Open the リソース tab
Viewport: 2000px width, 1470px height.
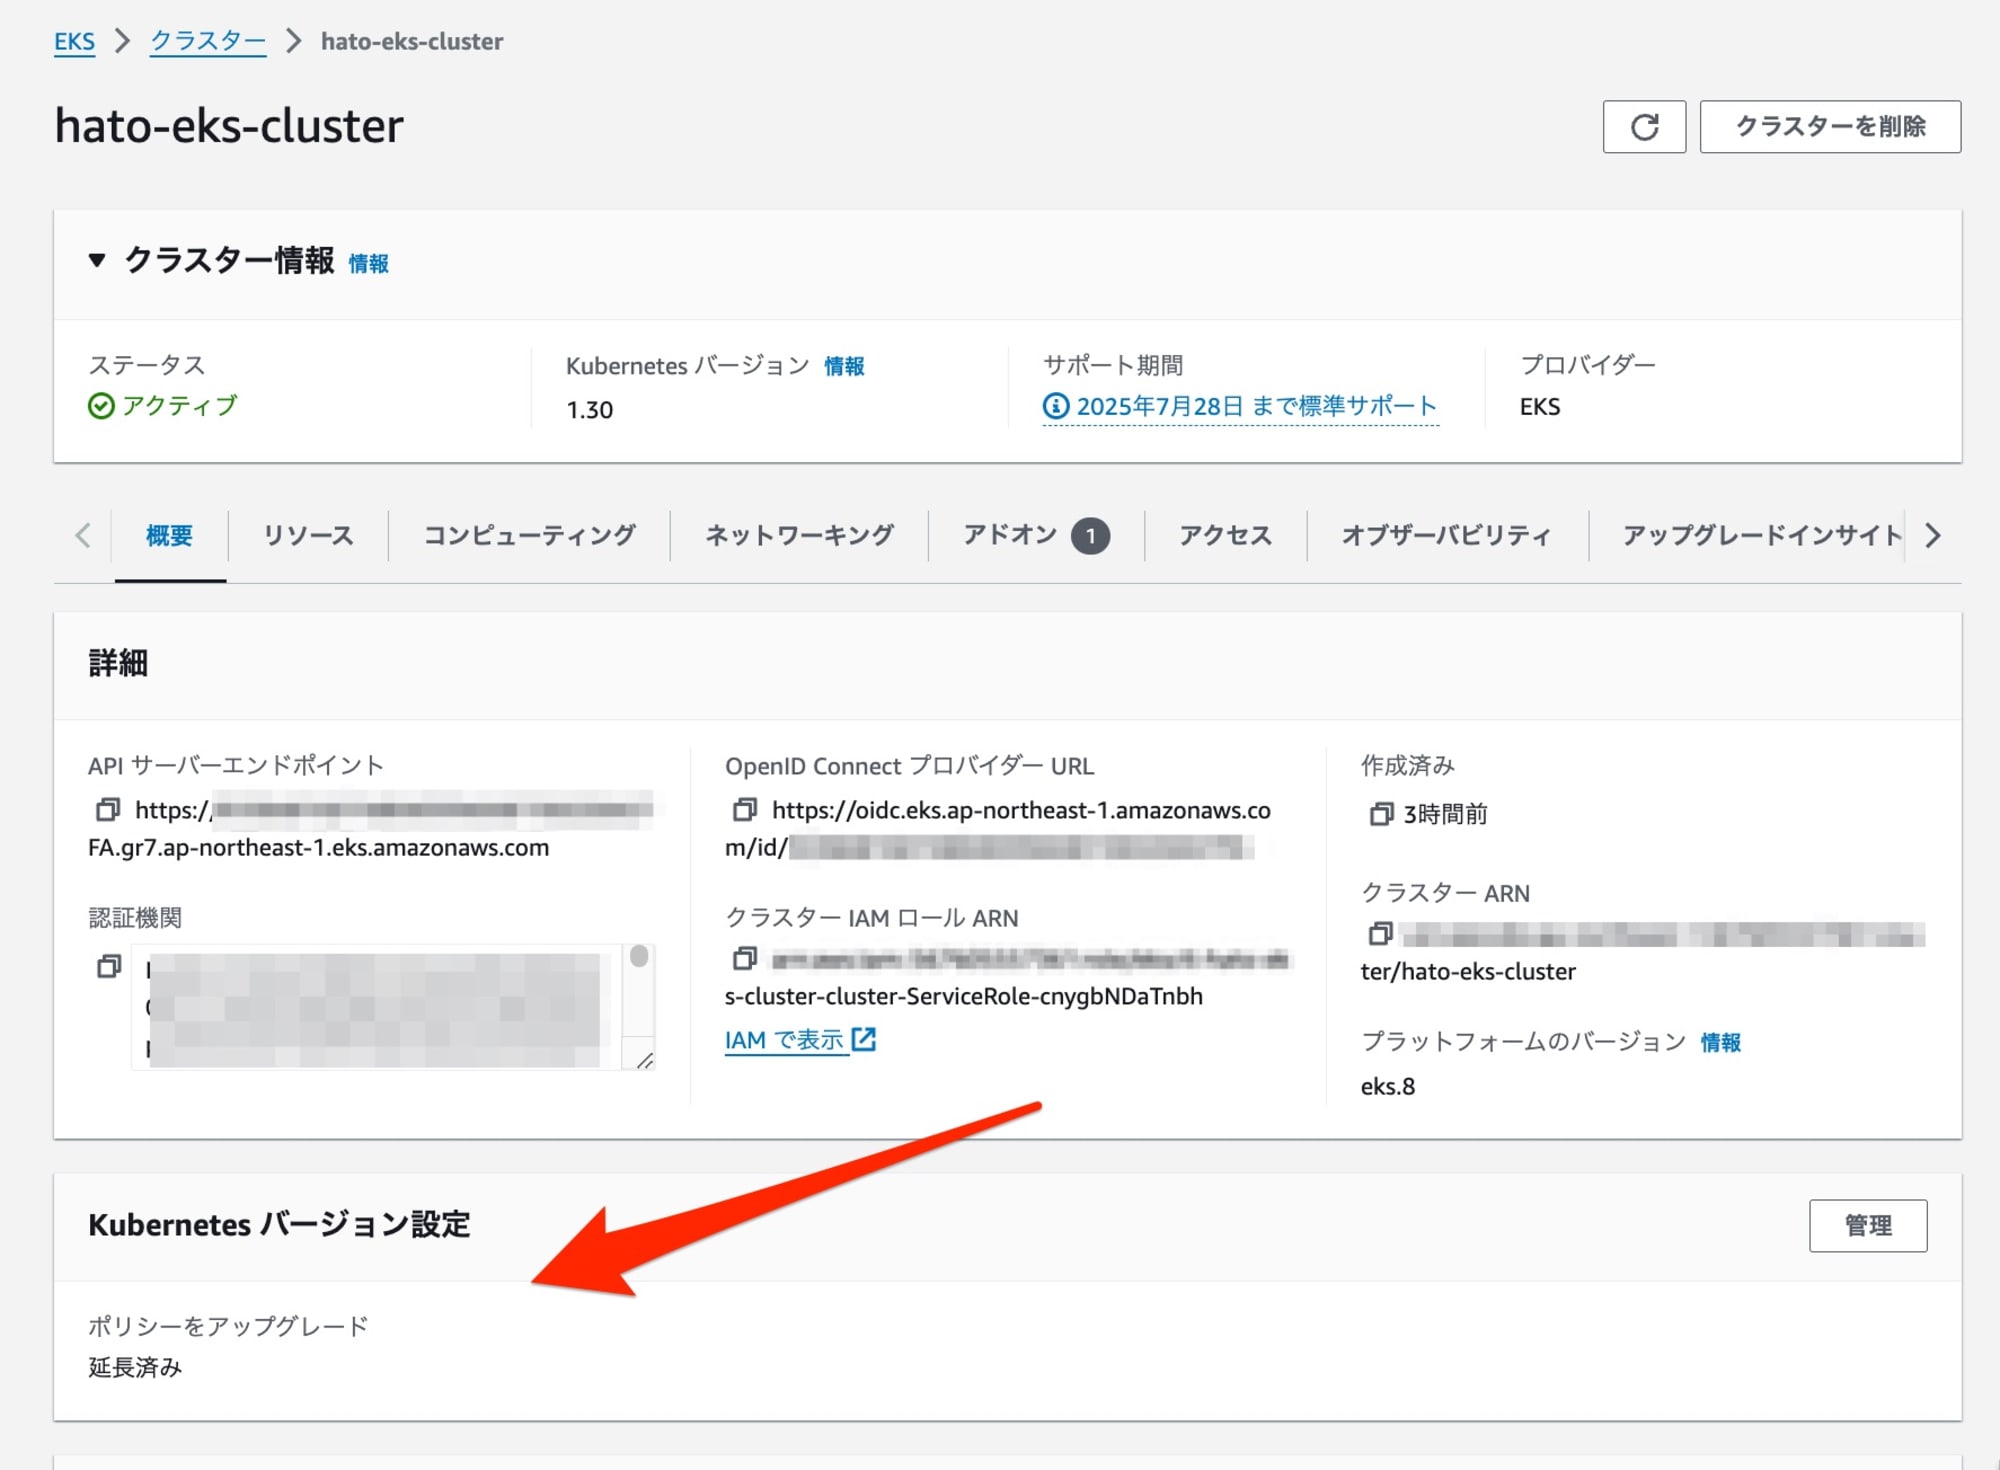point(308,536)
